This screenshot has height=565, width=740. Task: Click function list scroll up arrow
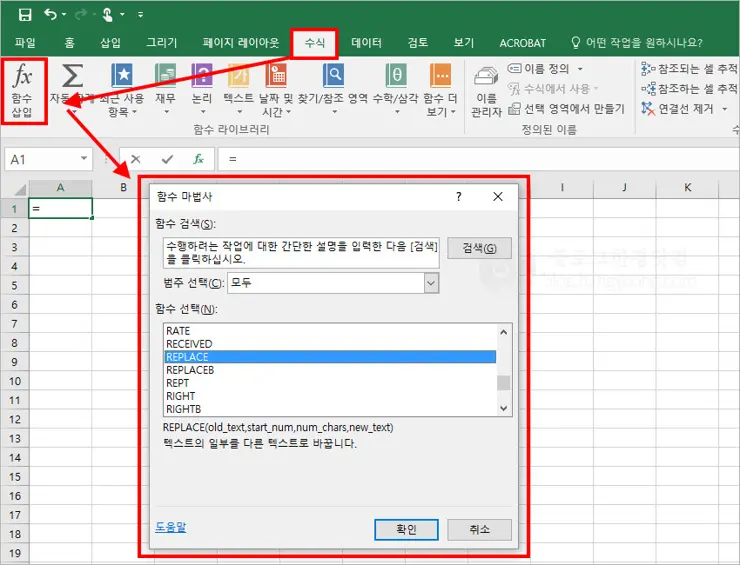click(x=504, y=332)
